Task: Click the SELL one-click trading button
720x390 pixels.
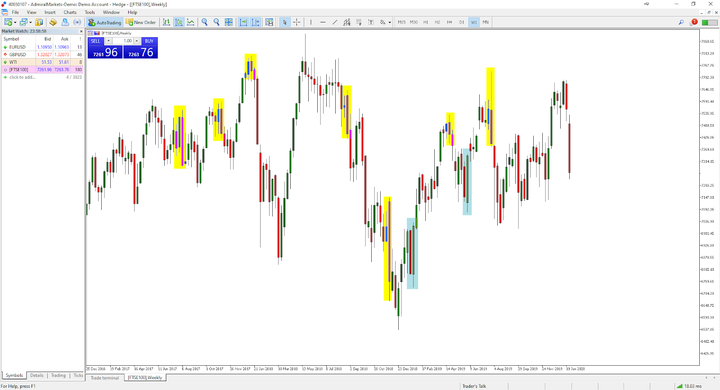Action: pyautogui.click(x=105, y=48)
